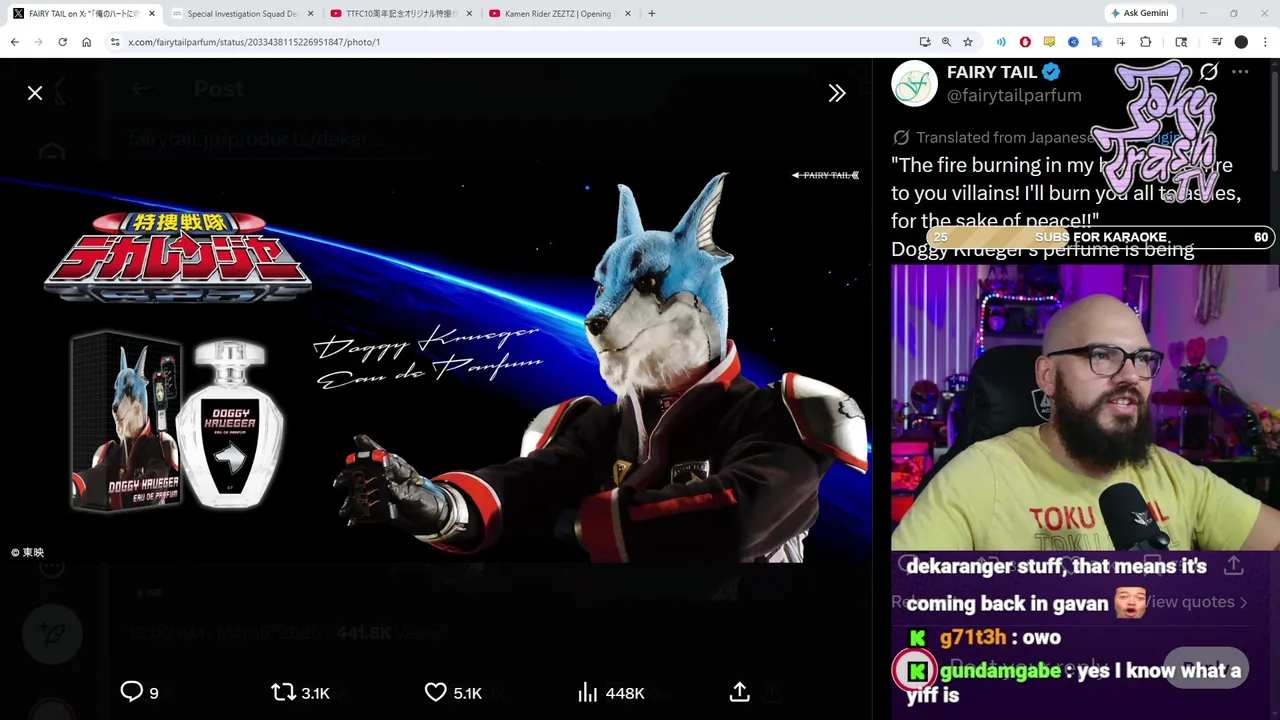Open the media controls music icon
Viewport: 1280px width, 720px height.
point(1217,42)
